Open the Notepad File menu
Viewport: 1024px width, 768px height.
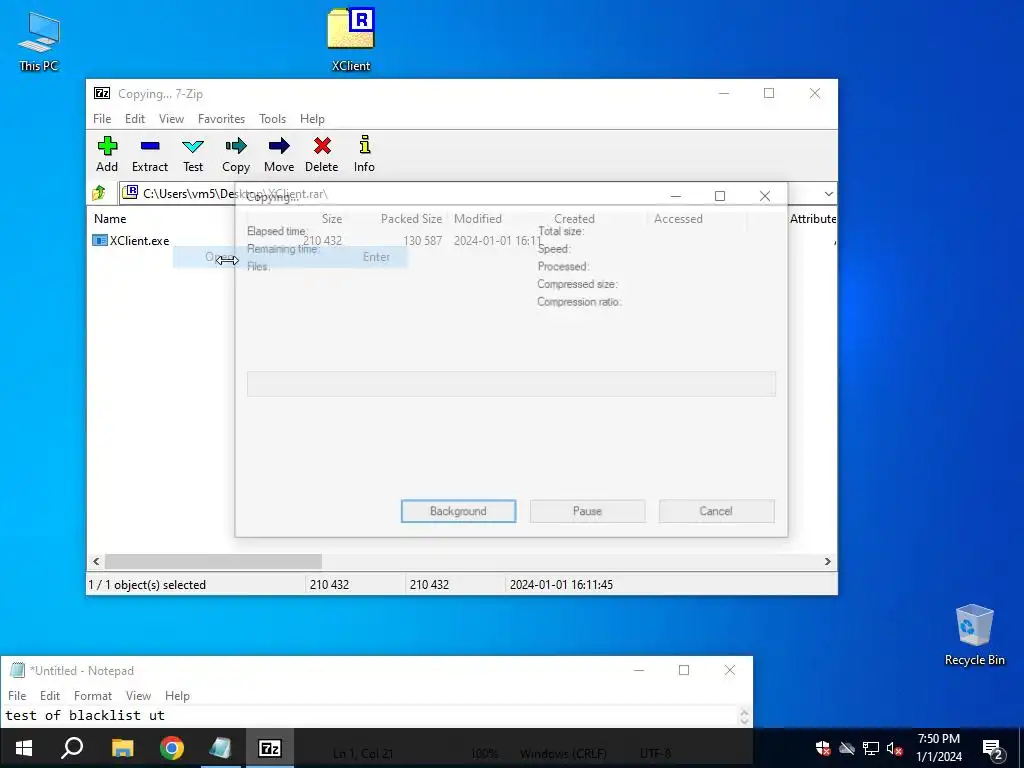coord(17,696)
